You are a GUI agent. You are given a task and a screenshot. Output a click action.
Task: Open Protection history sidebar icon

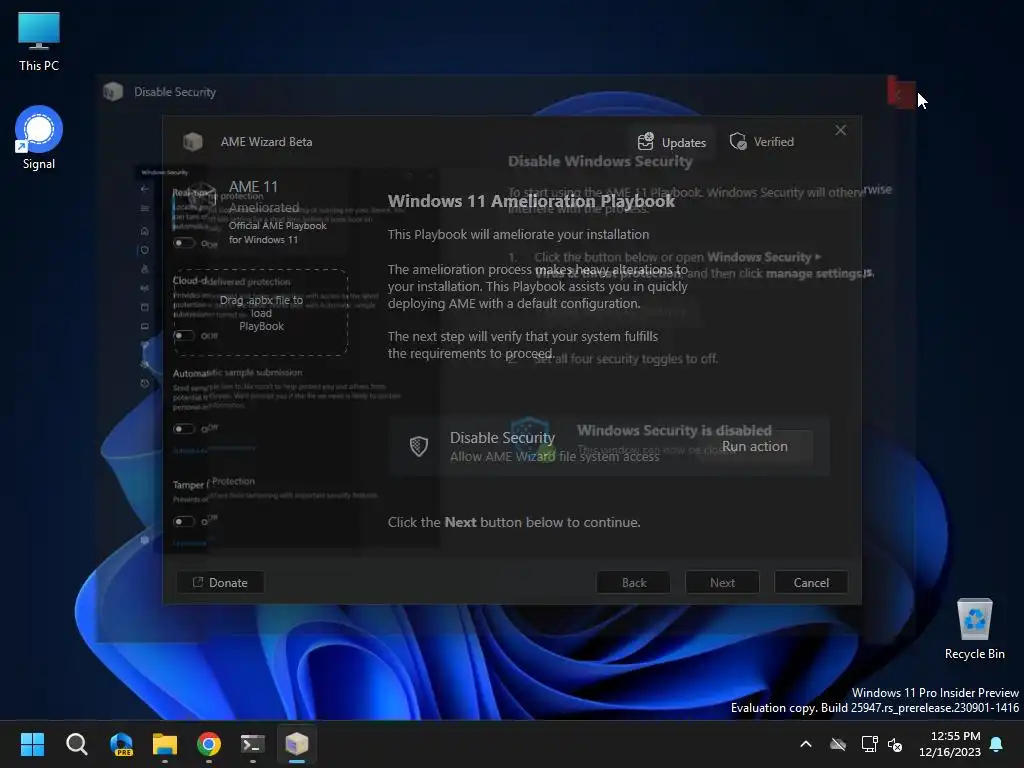coord(144,383)
